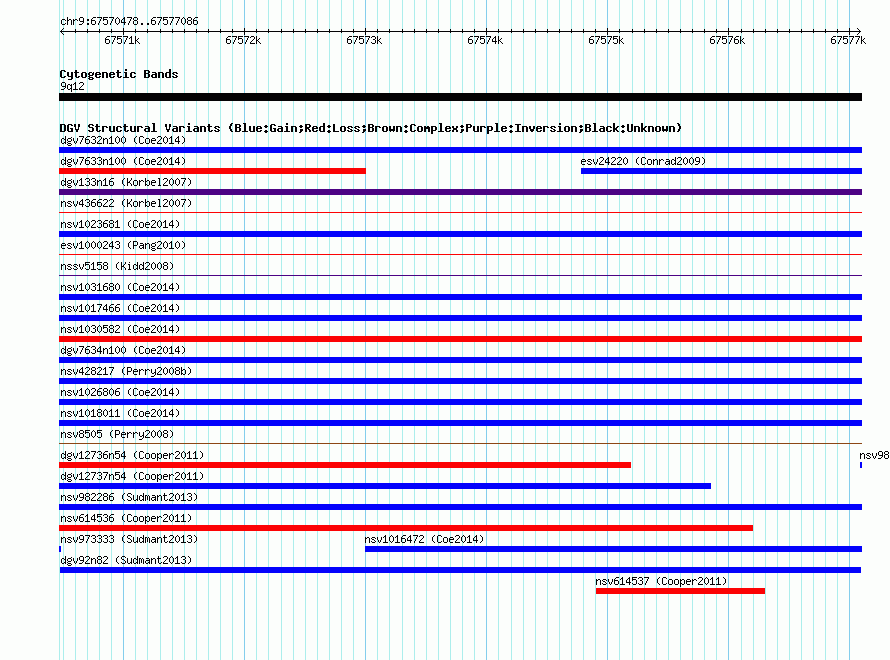890x660 pixels.
Task: Click the blue dgv12737n54 gain bar
Action: click(385, 486)
